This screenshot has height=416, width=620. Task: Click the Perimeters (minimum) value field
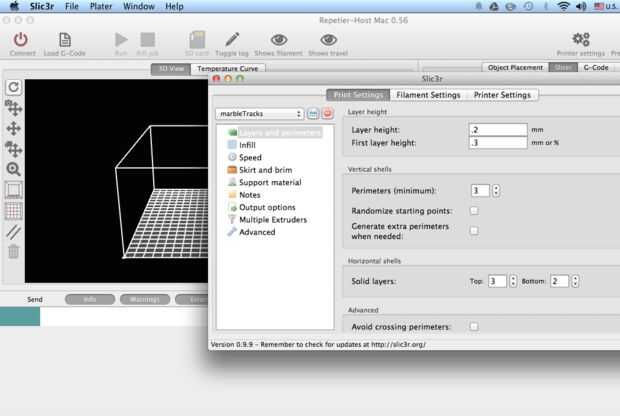pos(480,191)
